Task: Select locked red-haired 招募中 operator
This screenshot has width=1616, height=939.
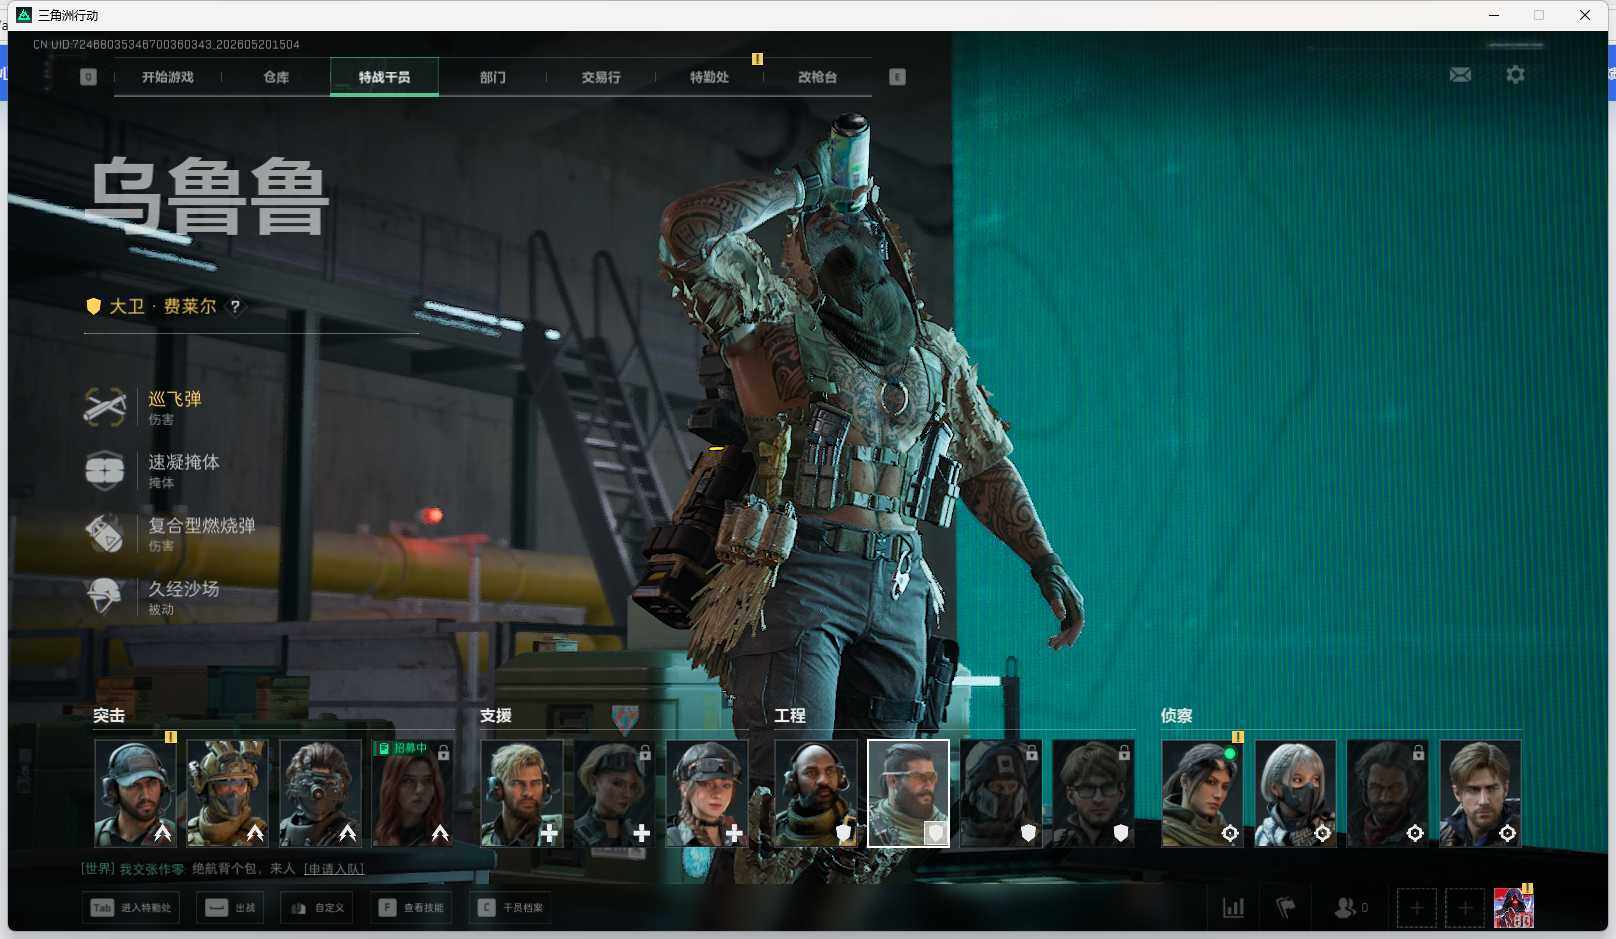Action: (x=412, y=793)
